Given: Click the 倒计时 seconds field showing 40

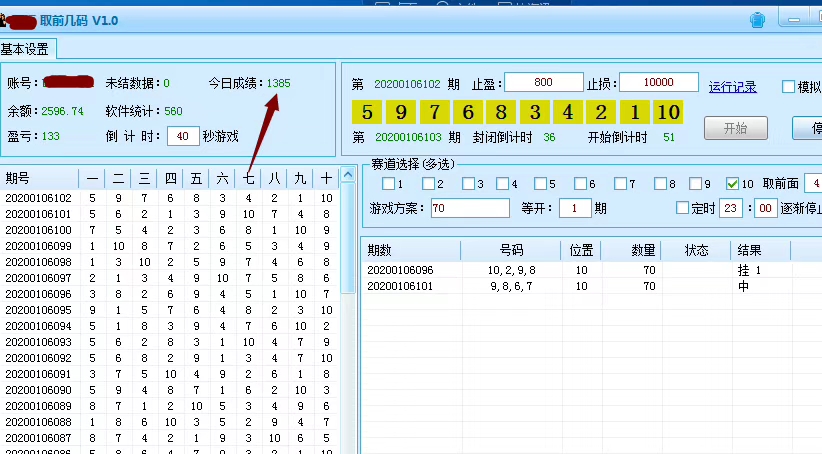Looking at the screenshot, I should tap(182, 136).
